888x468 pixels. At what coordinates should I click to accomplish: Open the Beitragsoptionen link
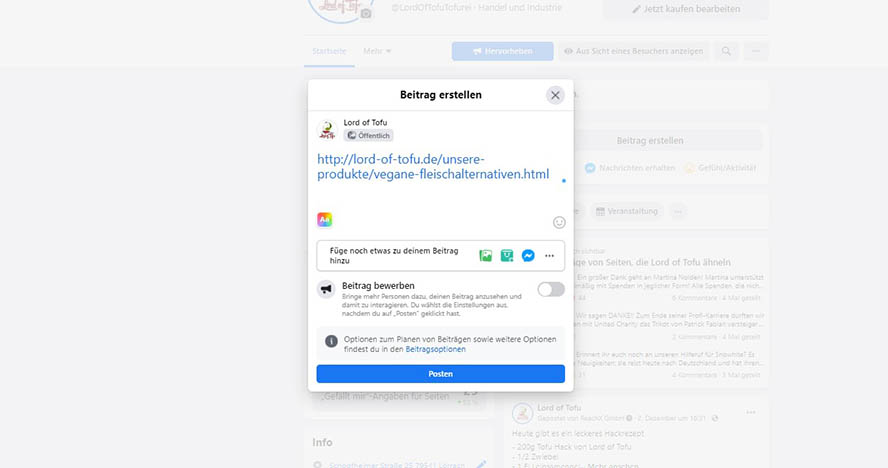436,349
